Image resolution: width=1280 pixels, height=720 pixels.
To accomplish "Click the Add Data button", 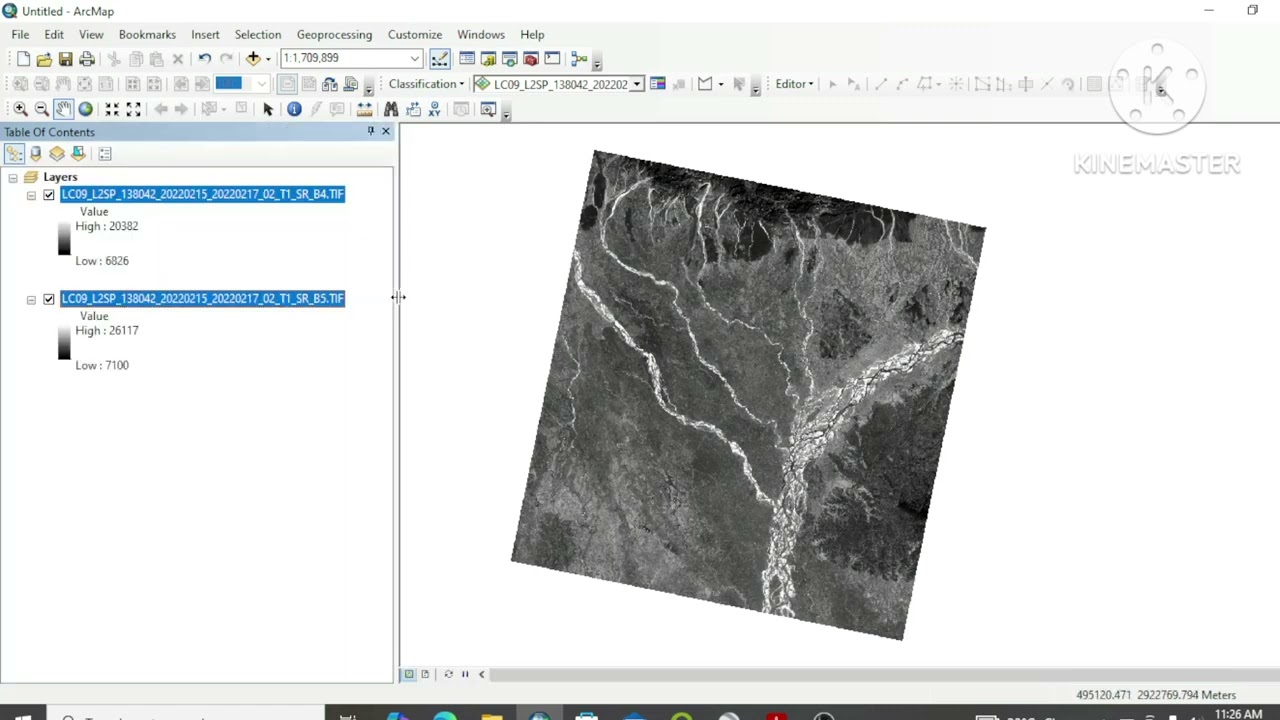I will pos(253,59).
